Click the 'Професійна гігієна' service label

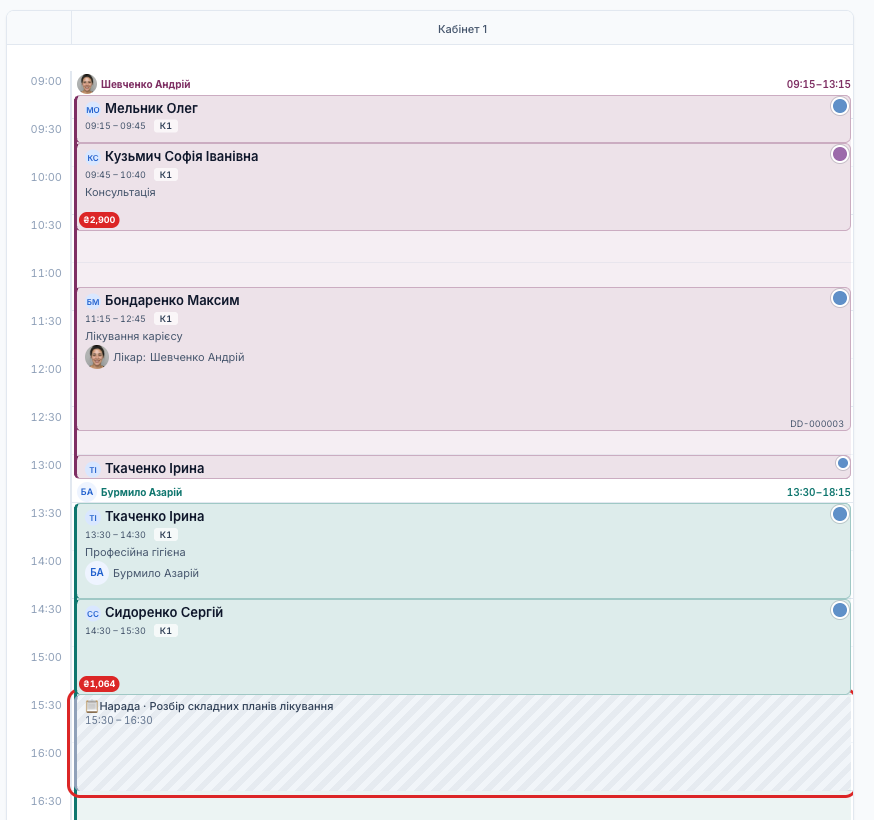tap(135, 552)
